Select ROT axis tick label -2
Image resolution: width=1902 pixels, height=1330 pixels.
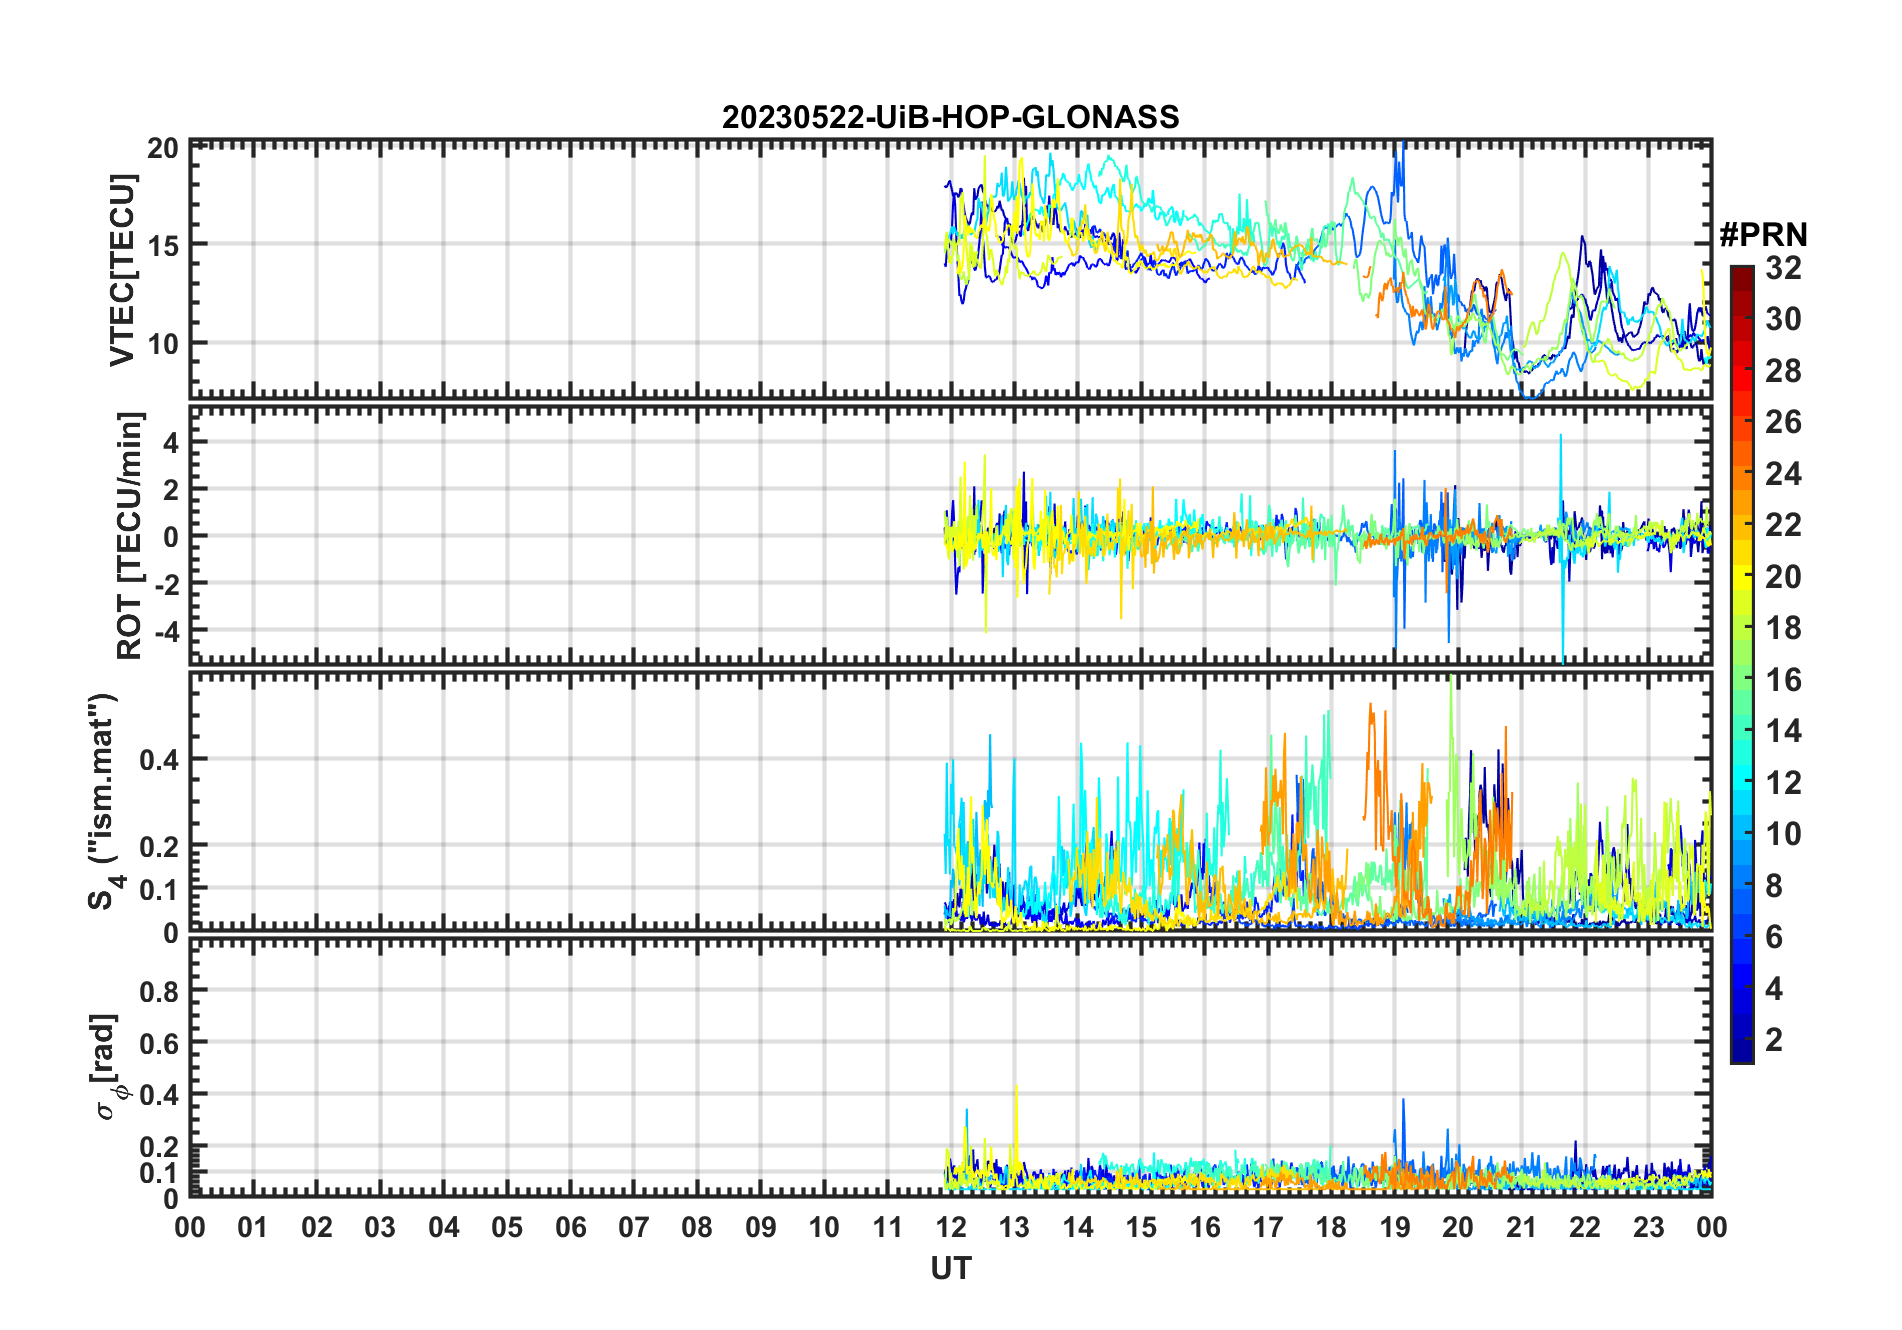165,583
